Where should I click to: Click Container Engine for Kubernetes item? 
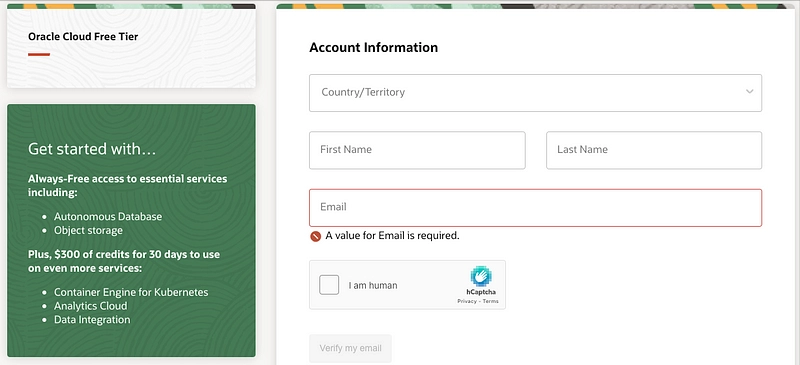(x=131, y=293)
